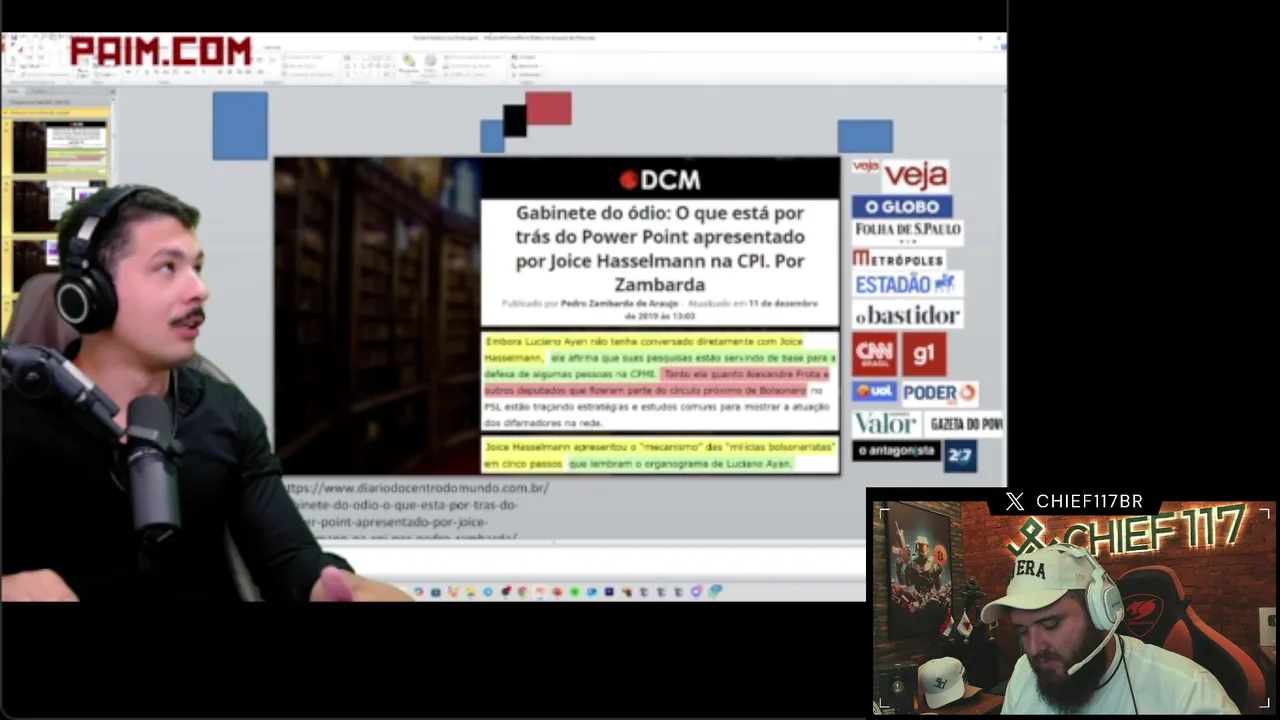Click the byline 'Pedro Zambarda de Araujo'

coord(619,303)
